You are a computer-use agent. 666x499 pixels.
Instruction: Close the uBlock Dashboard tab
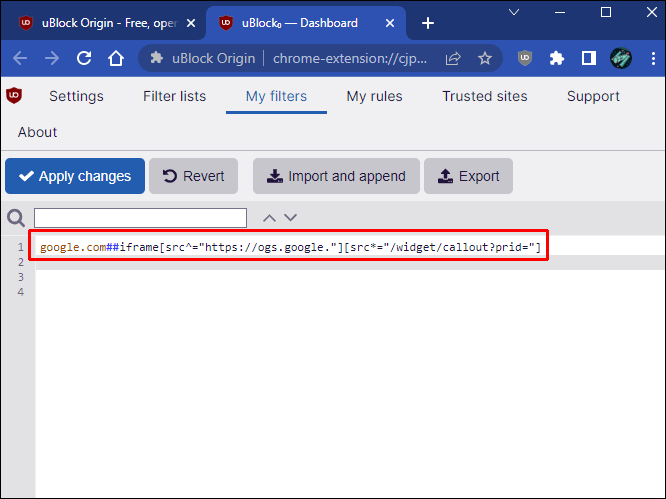(x=390, y=23)
